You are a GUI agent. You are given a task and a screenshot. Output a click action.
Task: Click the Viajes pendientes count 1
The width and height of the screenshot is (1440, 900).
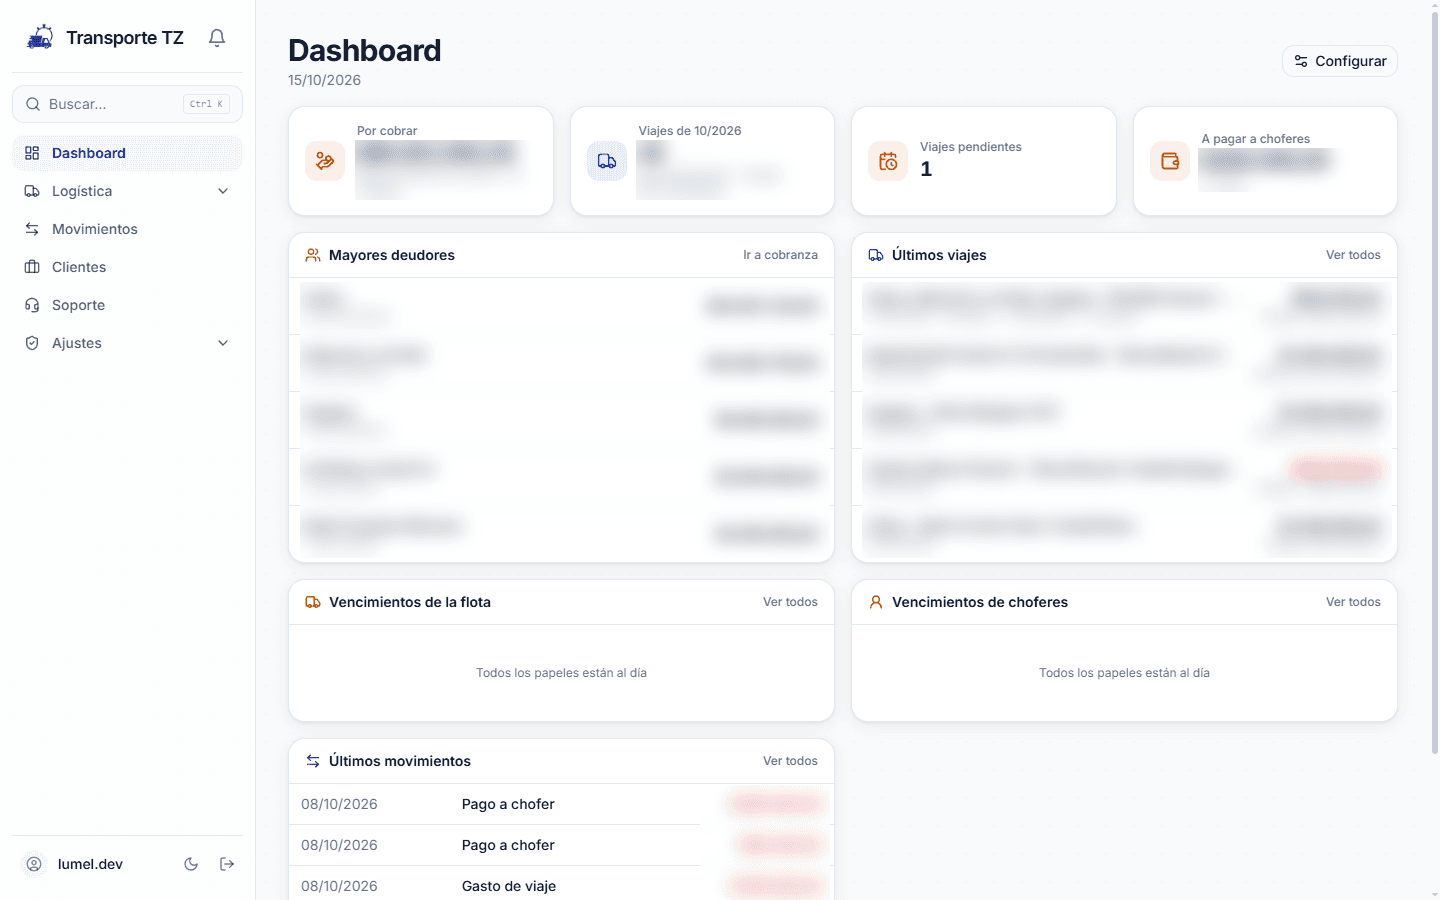tap(926, 169)
